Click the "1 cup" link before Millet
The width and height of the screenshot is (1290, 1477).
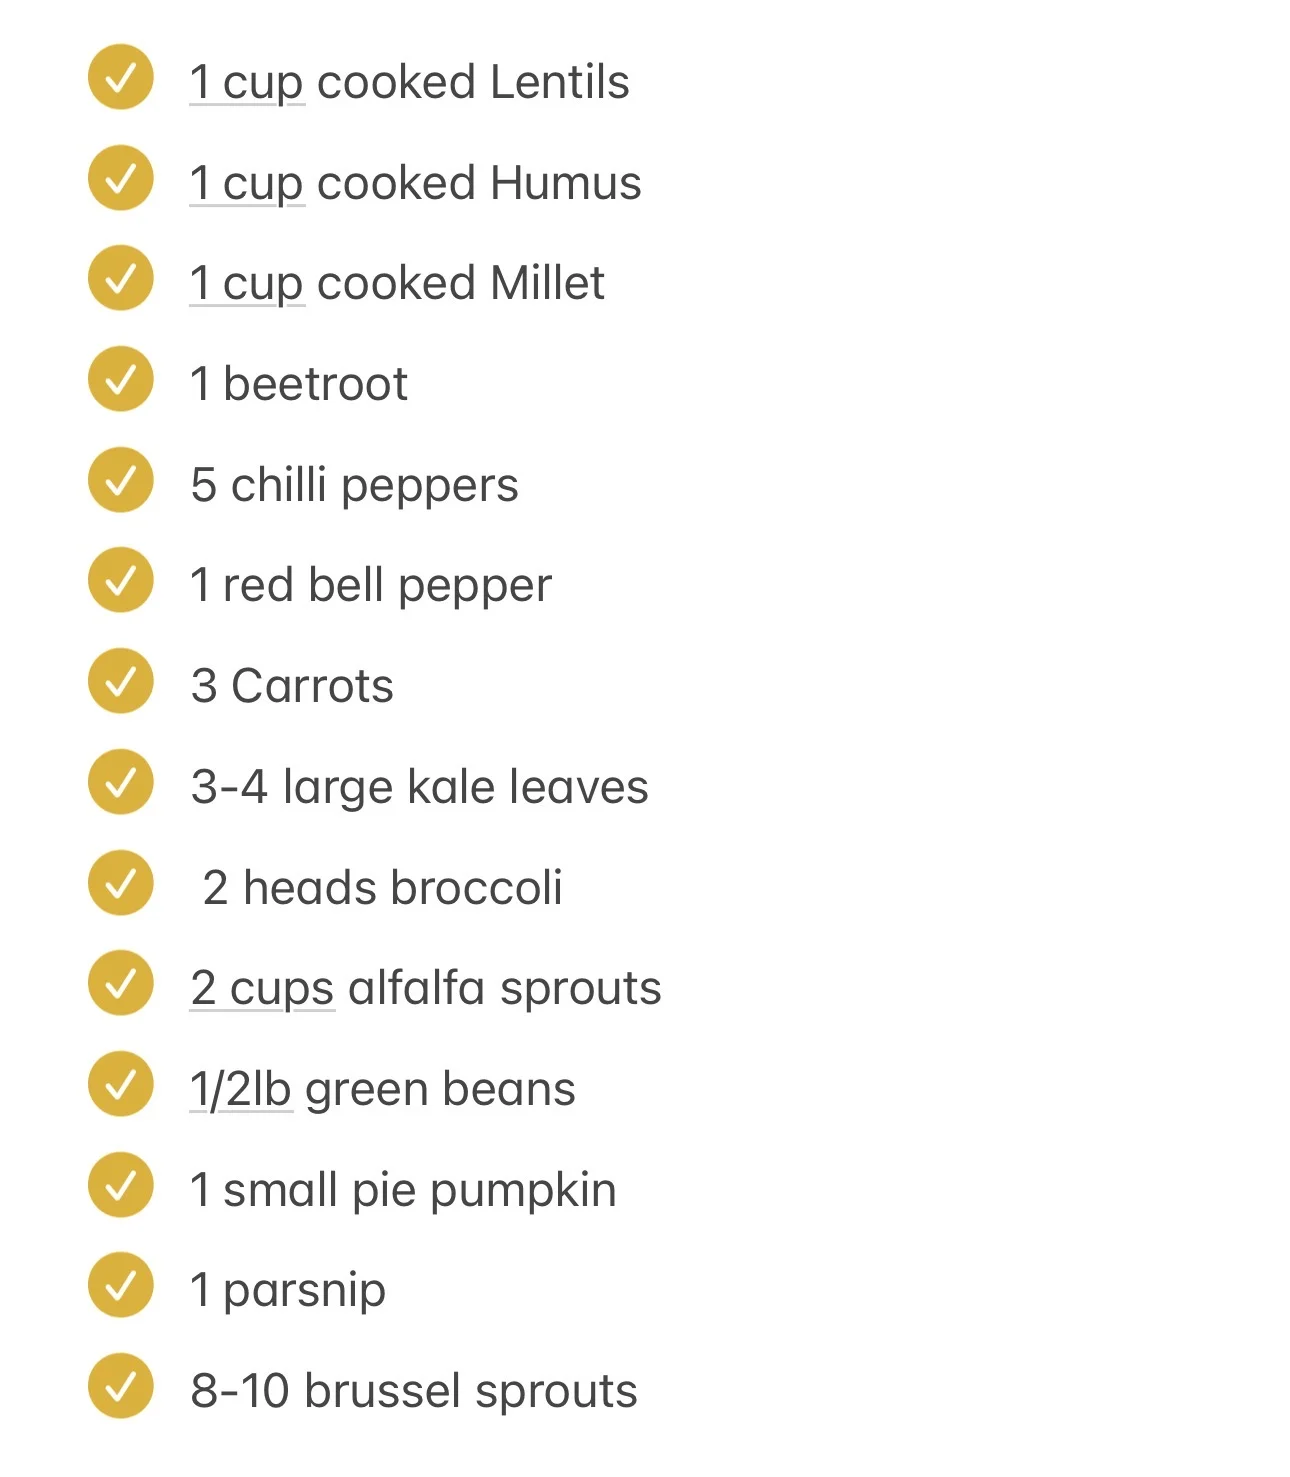(246, 284)
